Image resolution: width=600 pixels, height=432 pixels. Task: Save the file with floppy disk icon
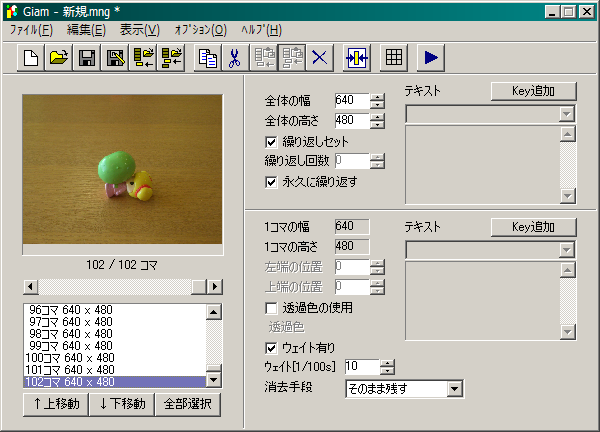[x=86, y=58]
